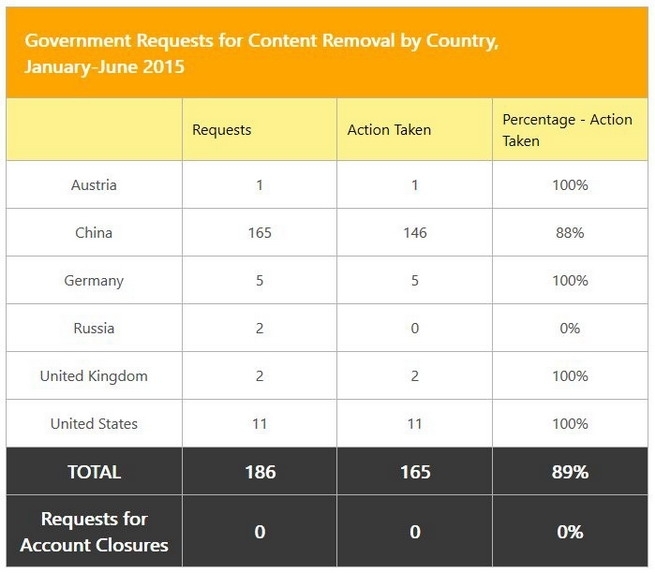
Task: Click the United States country cell
Action: [94, 424]
